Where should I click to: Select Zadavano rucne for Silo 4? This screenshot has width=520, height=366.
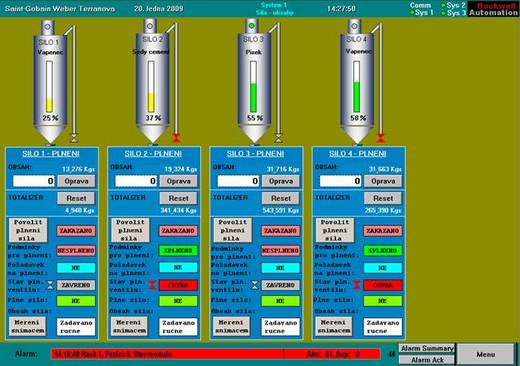(383, 327)
